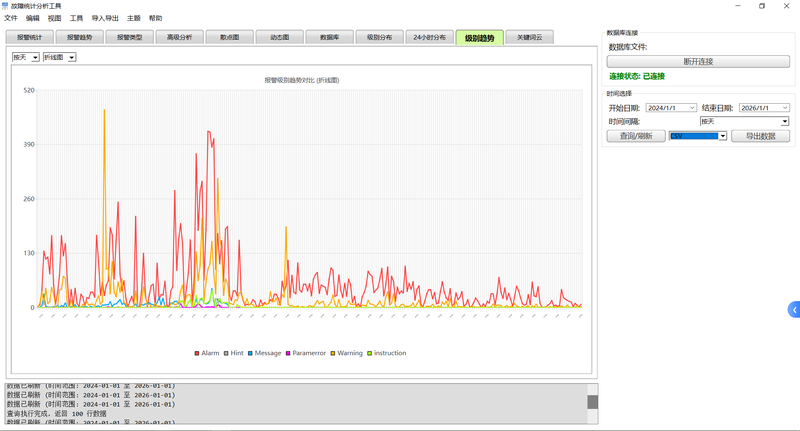This screenshot has width=800, height=431.
Task: Open the 时间间隔 interval combo box
Action: [744, 121]
